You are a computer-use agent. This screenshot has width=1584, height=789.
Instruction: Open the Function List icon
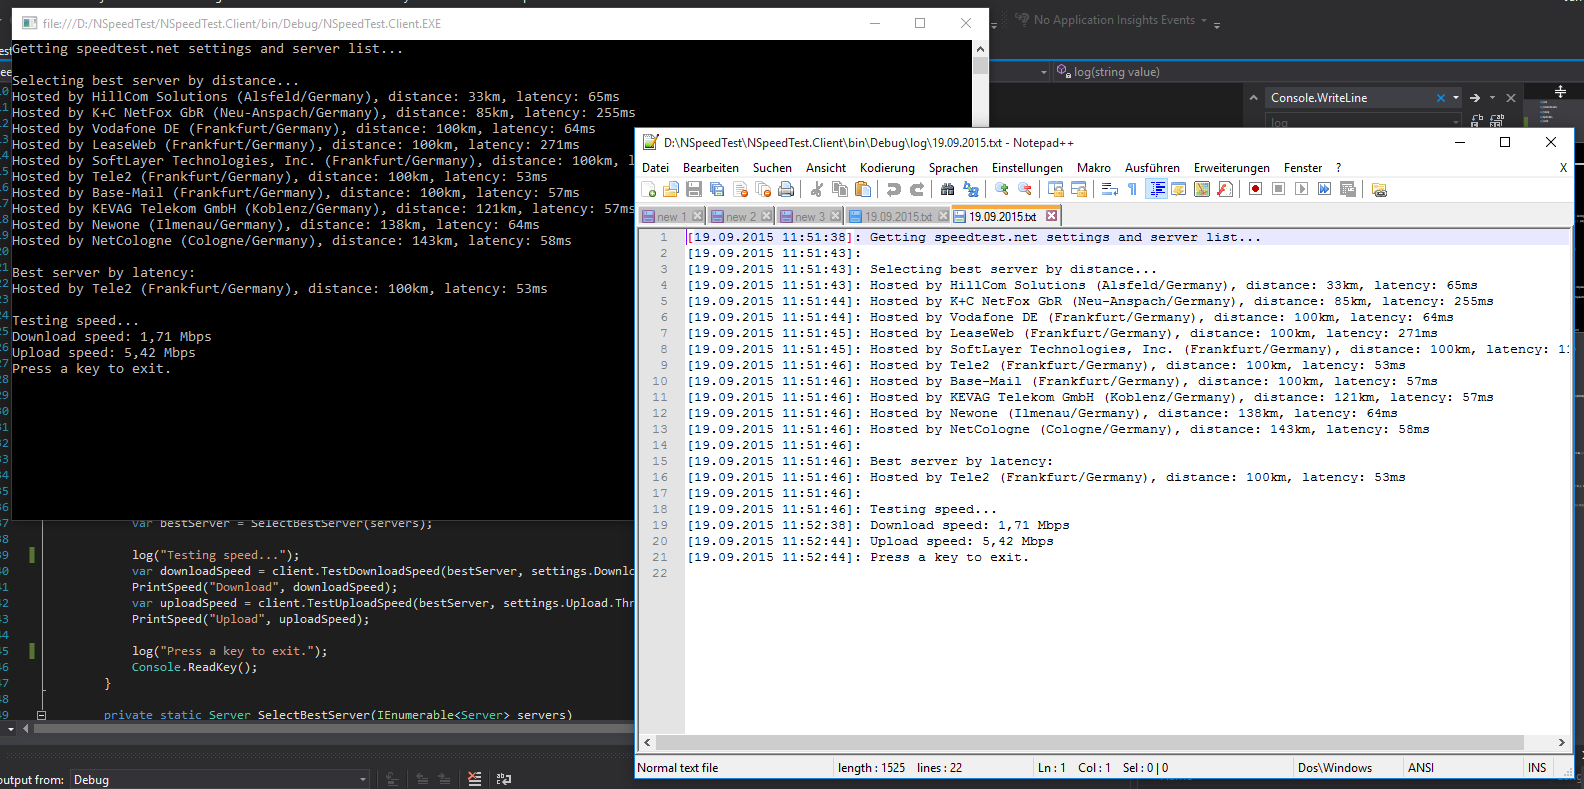point(1225,189)
